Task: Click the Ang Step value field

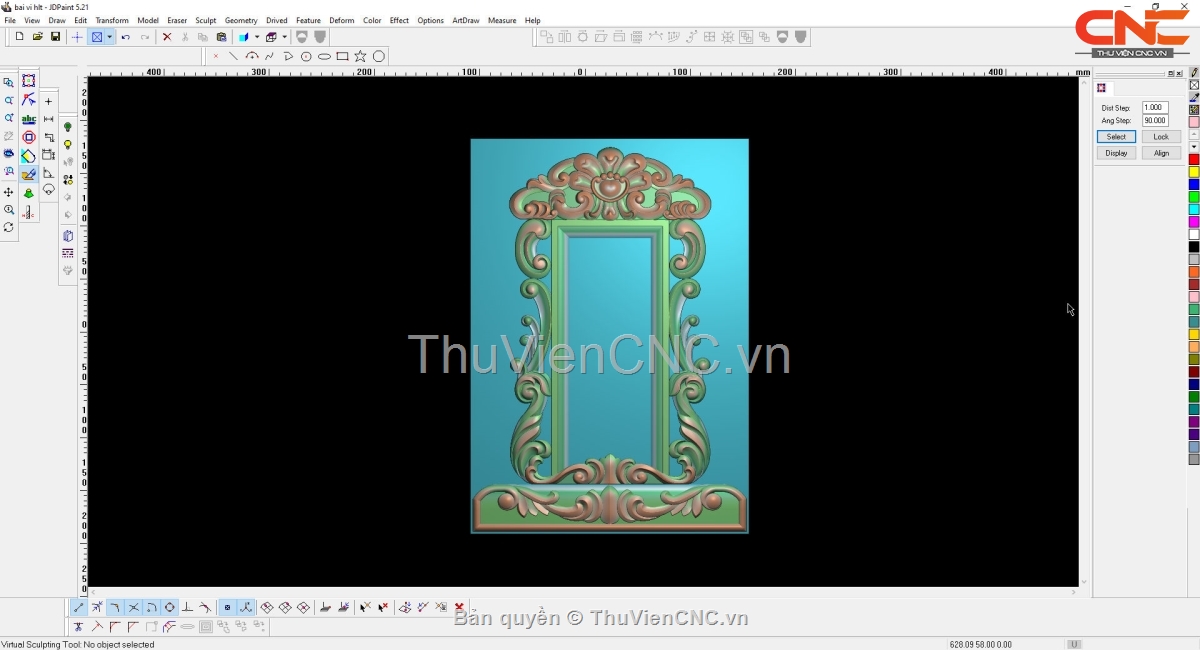Action: click(x=1155, y=121)
